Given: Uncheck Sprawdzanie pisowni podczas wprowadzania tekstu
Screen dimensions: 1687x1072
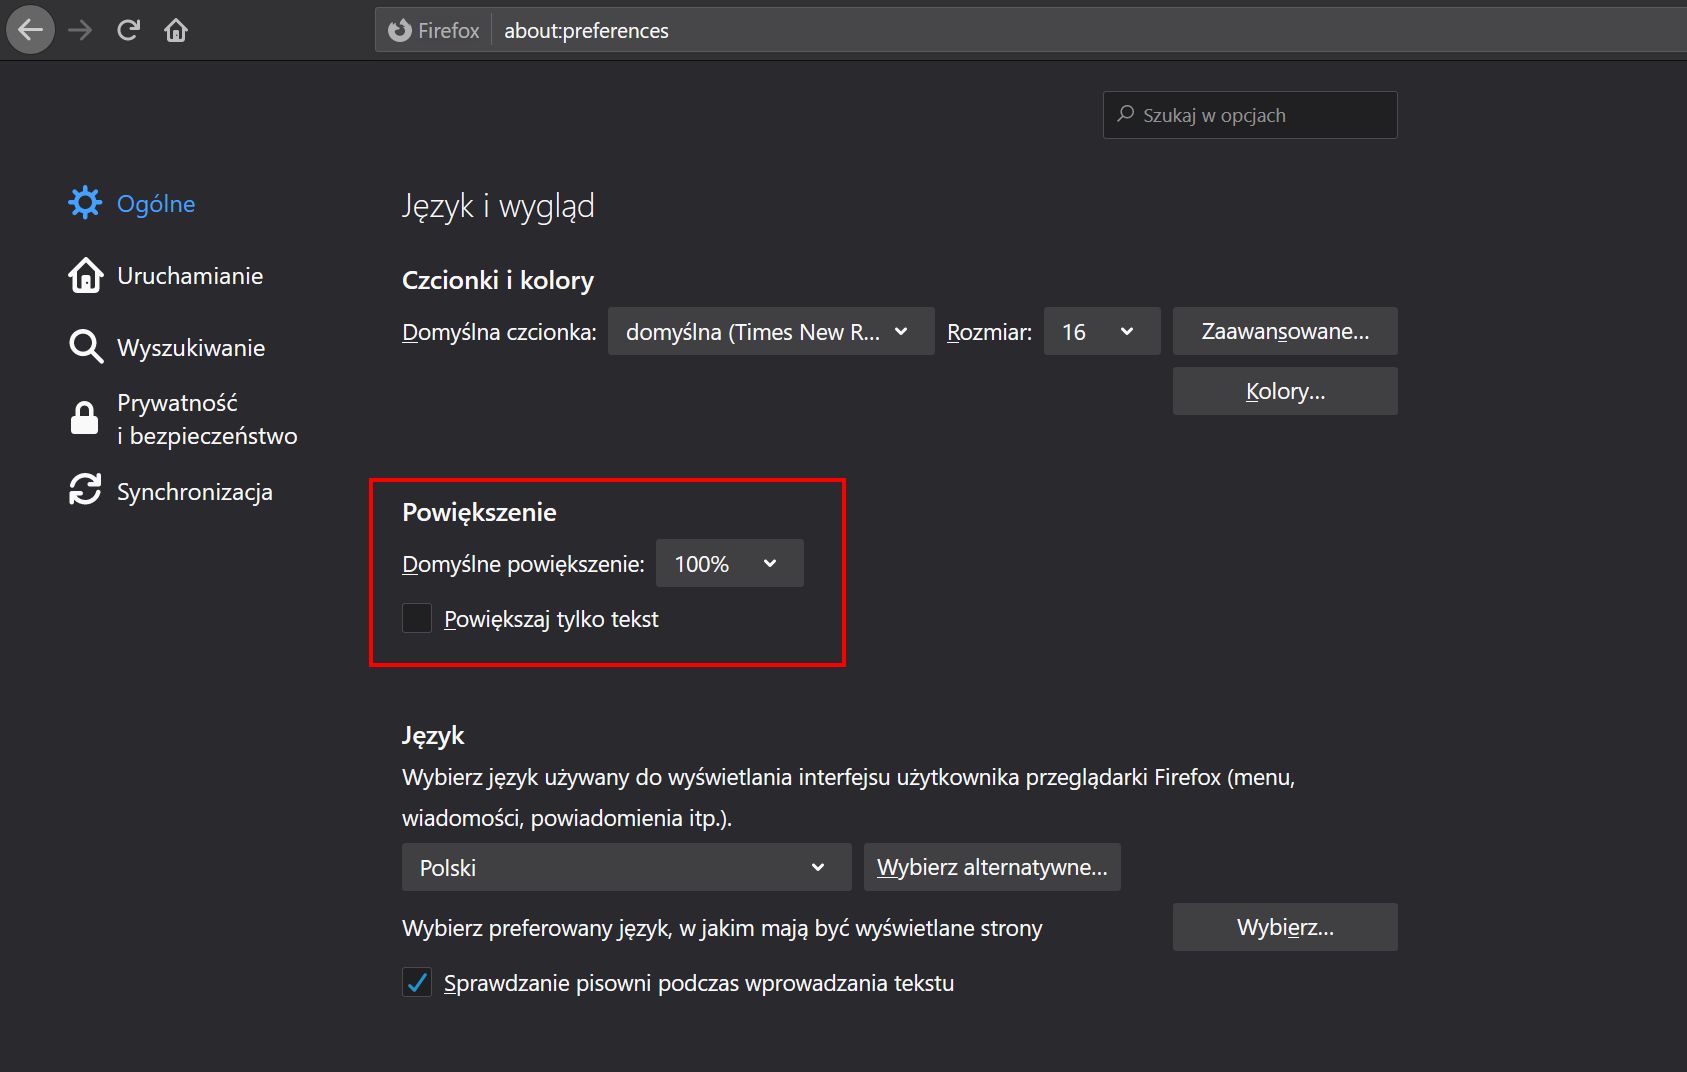Looking at the screenshot, I should 417,982.
